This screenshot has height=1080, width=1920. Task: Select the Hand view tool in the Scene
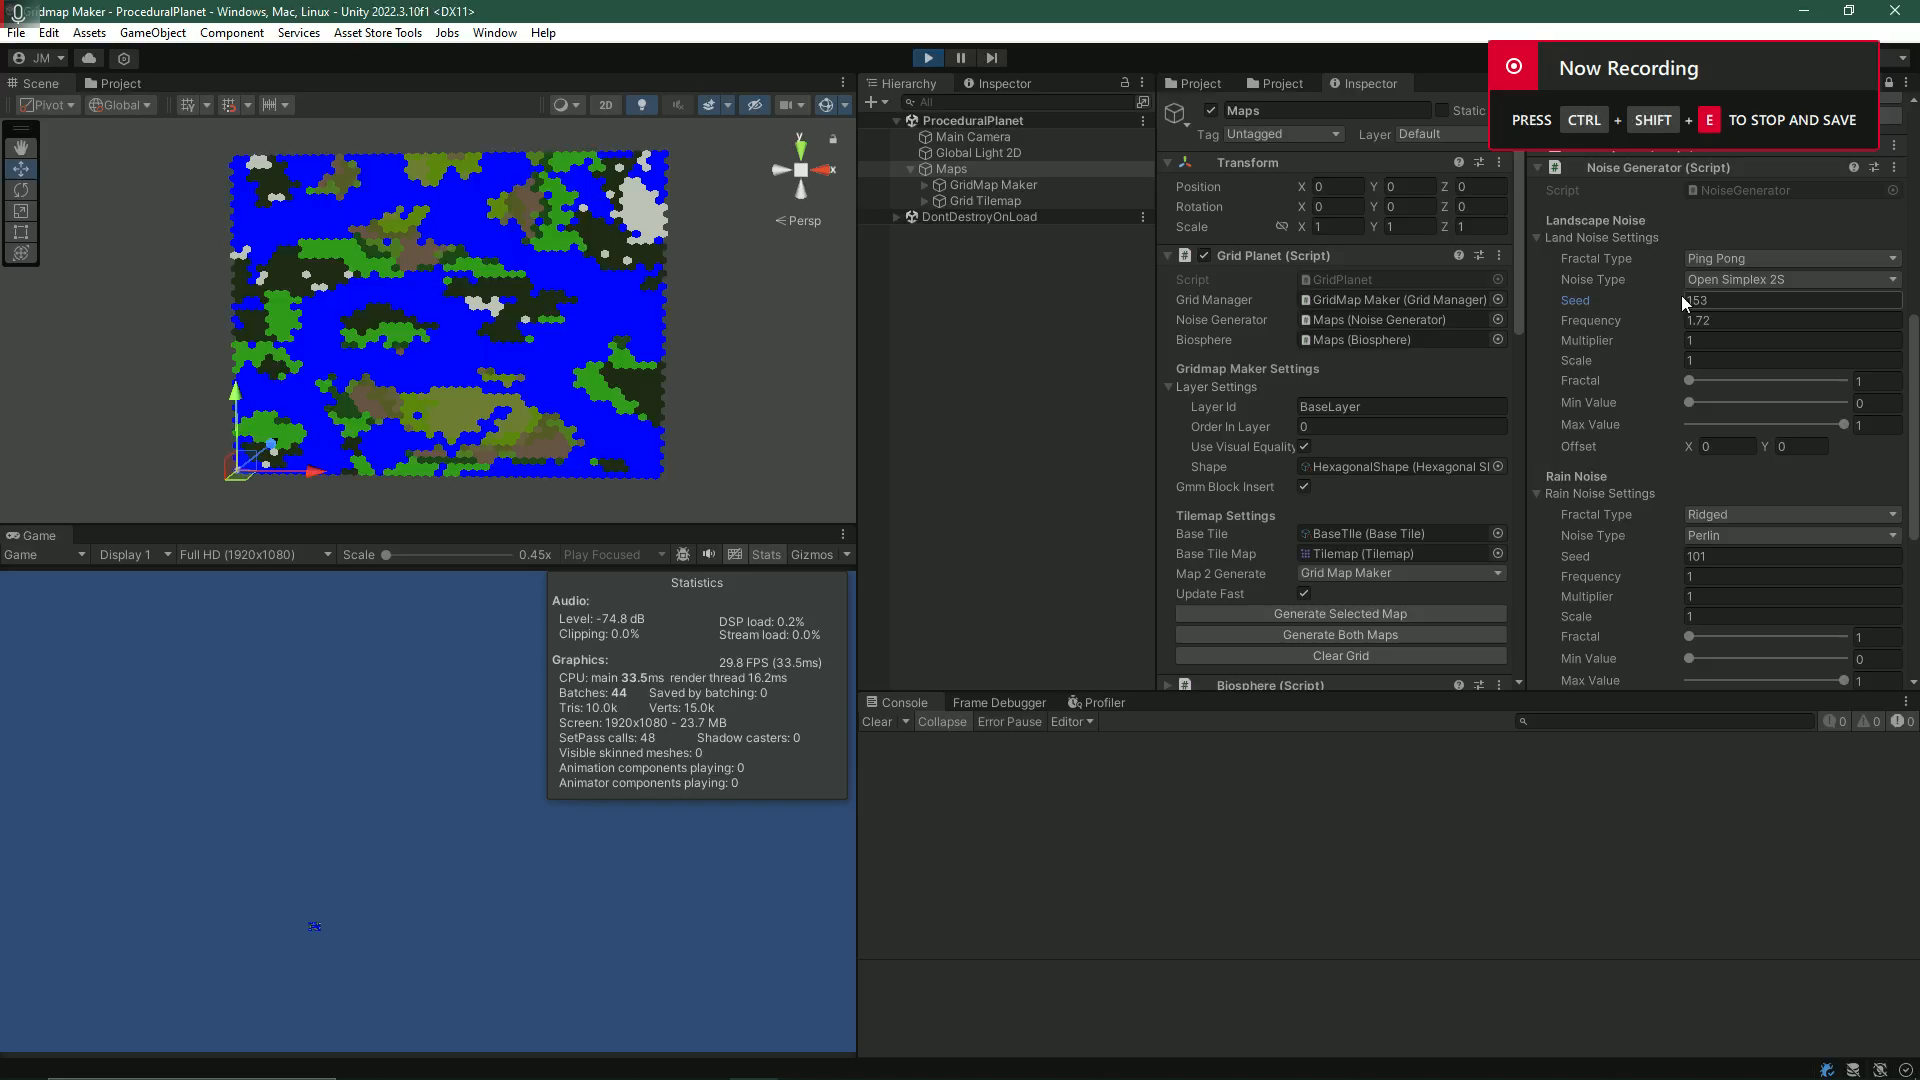pos(21,147)
